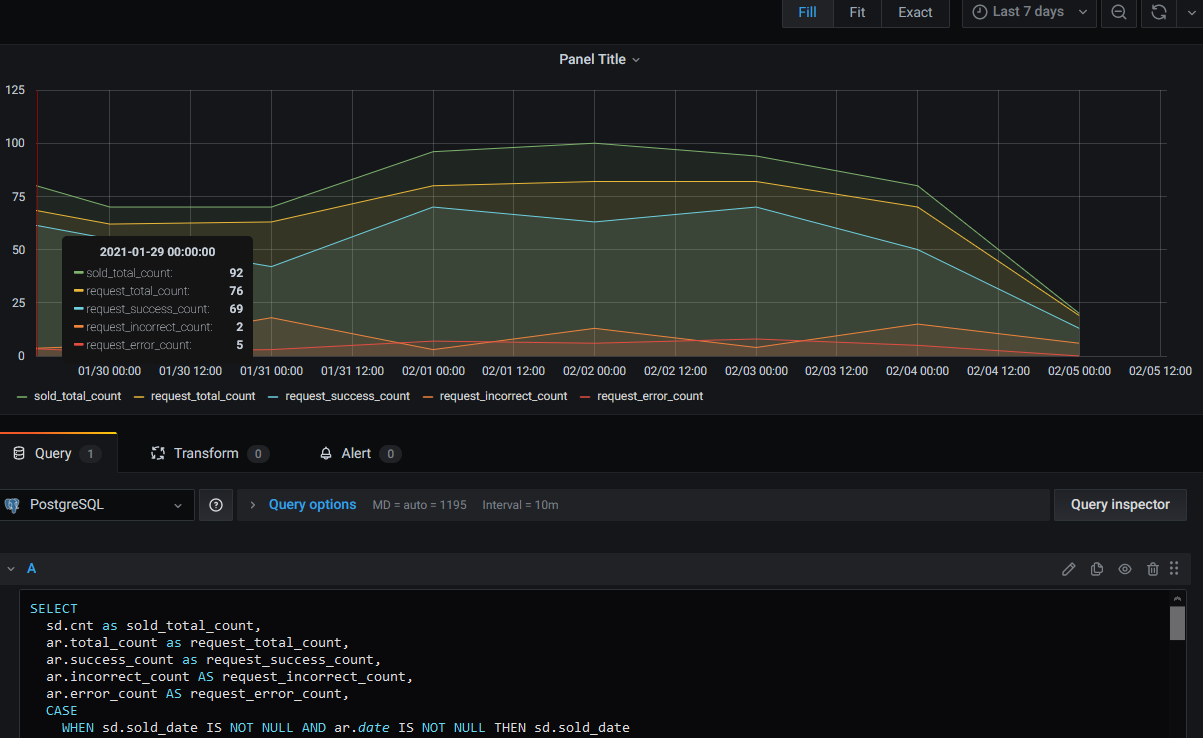1203x738 pixels.
Task: Collapse query A with its chevron
Action: coord(13,568)
